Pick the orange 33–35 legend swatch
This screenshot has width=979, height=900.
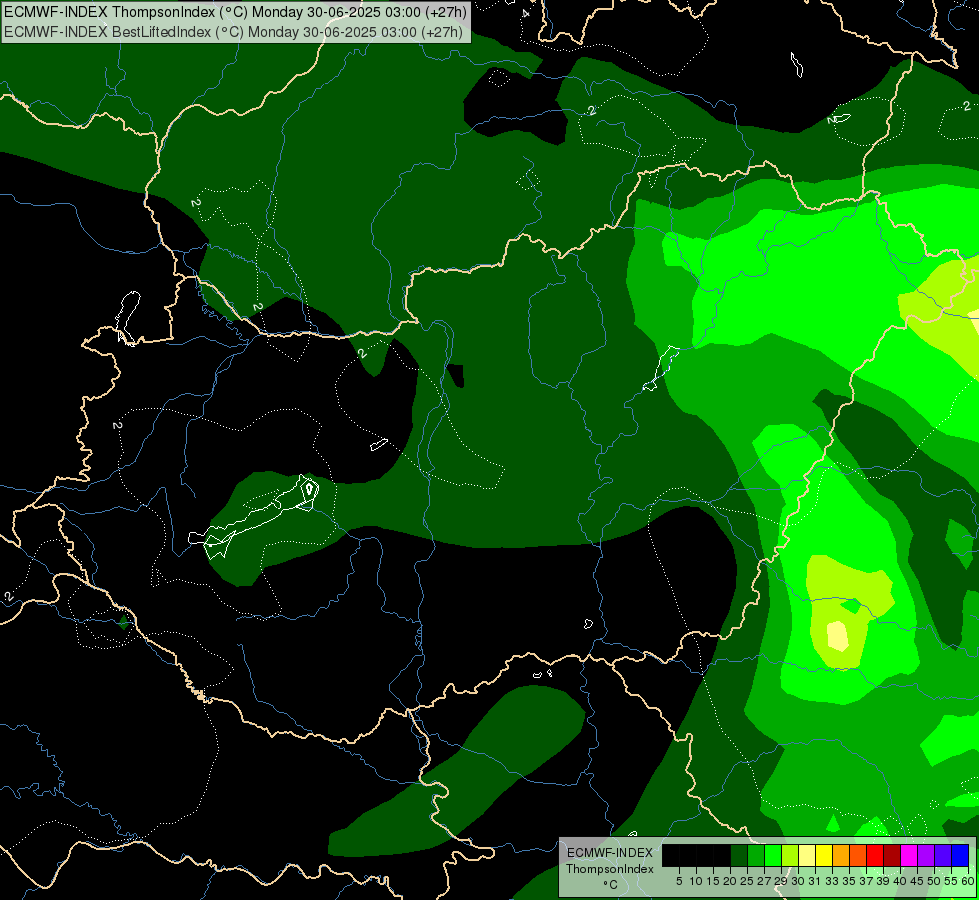point(842,855)
